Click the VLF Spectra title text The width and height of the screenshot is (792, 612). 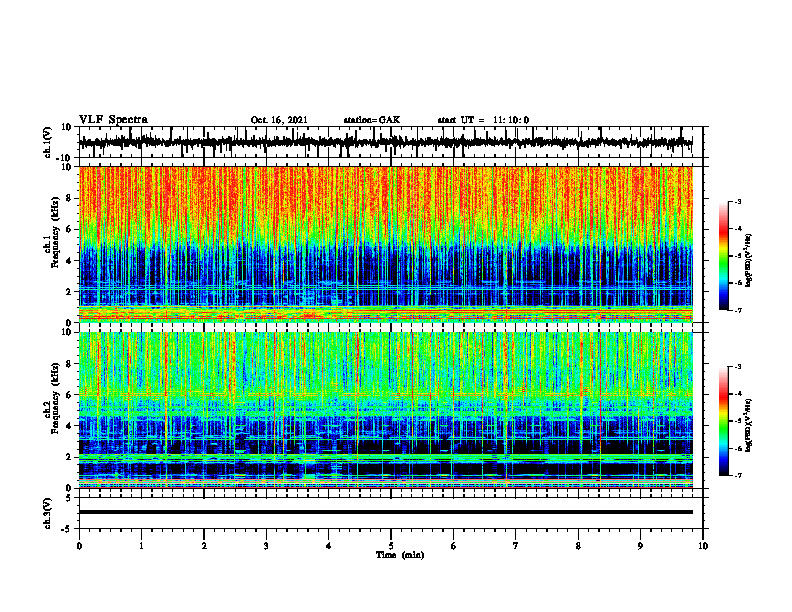click(113, 120)
